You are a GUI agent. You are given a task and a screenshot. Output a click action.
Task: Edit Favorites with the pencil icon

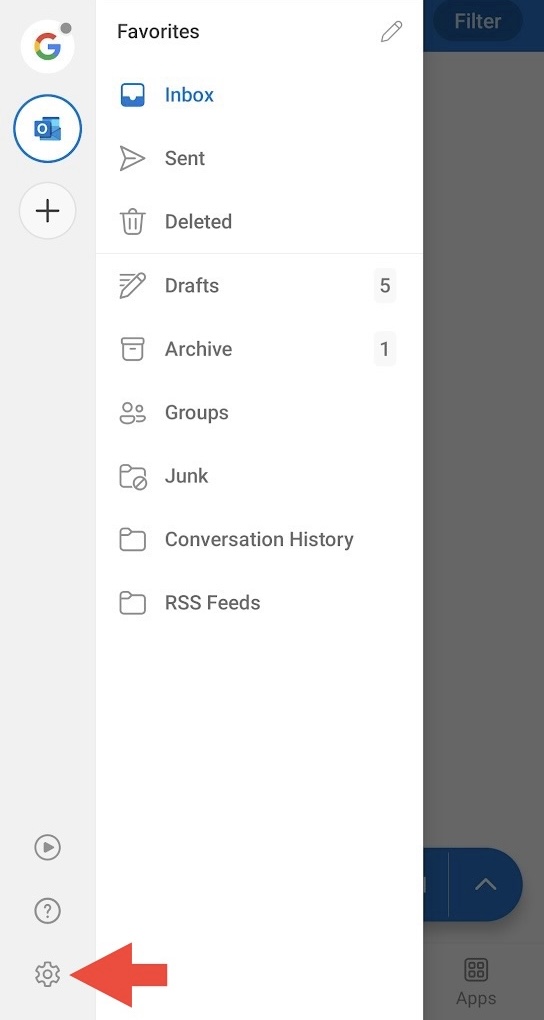pyautogui.click(x=391, y=31)
